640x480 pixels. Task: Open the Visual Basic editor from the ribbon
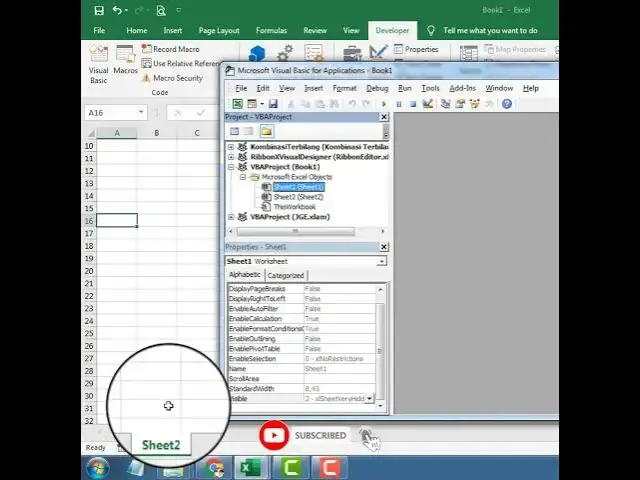pos(98,64)
